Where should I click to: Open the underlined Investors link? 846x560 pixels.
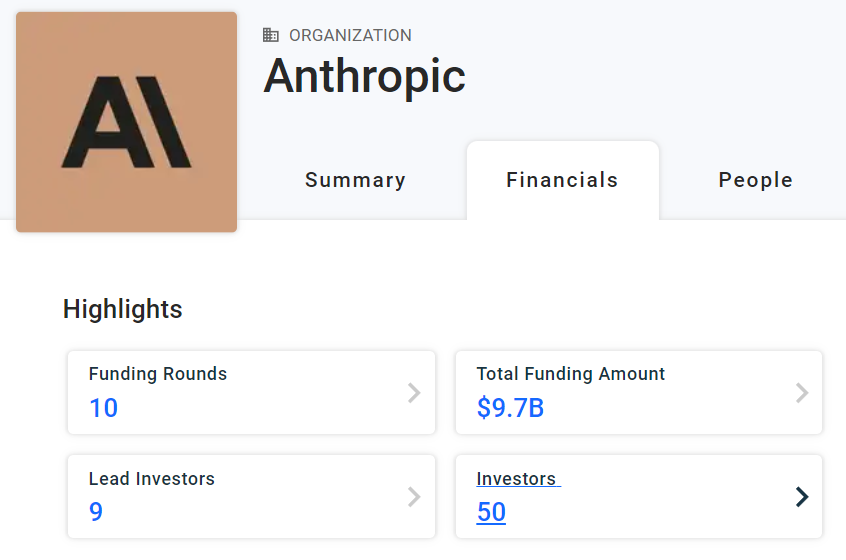click(516, 479)
